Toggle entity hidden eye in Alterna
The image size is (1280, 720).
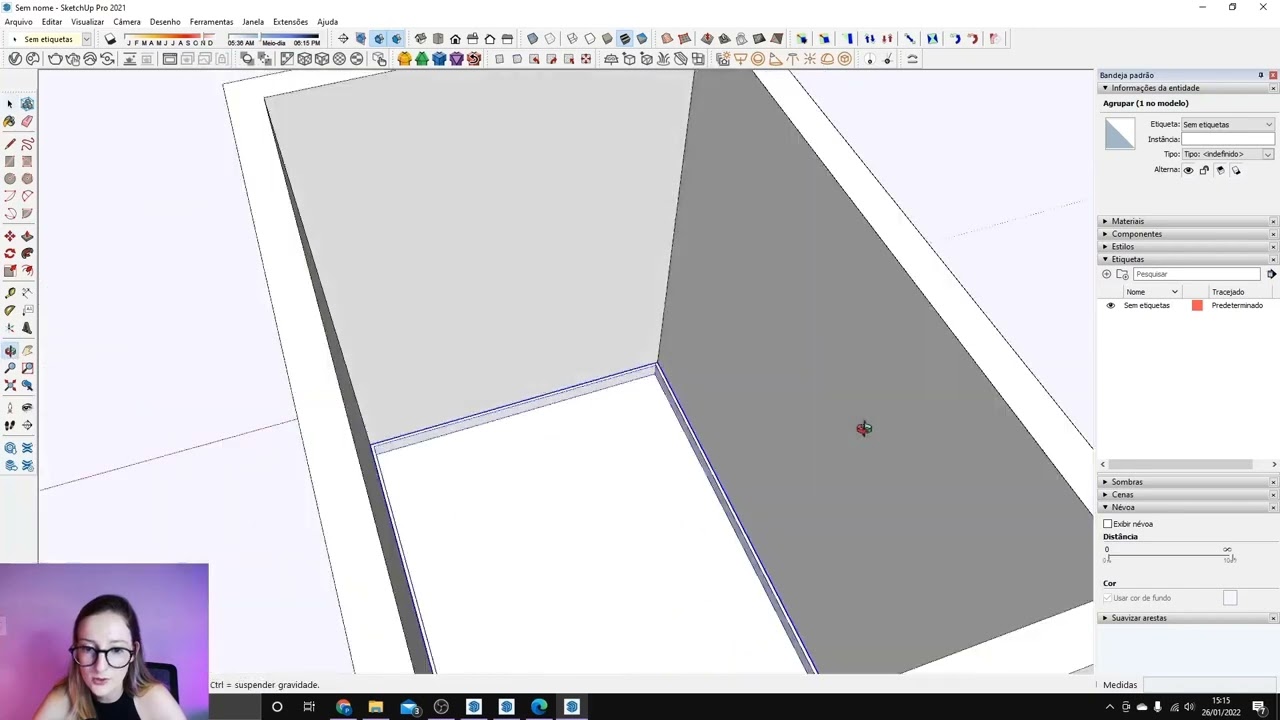tap(1188, 170)
